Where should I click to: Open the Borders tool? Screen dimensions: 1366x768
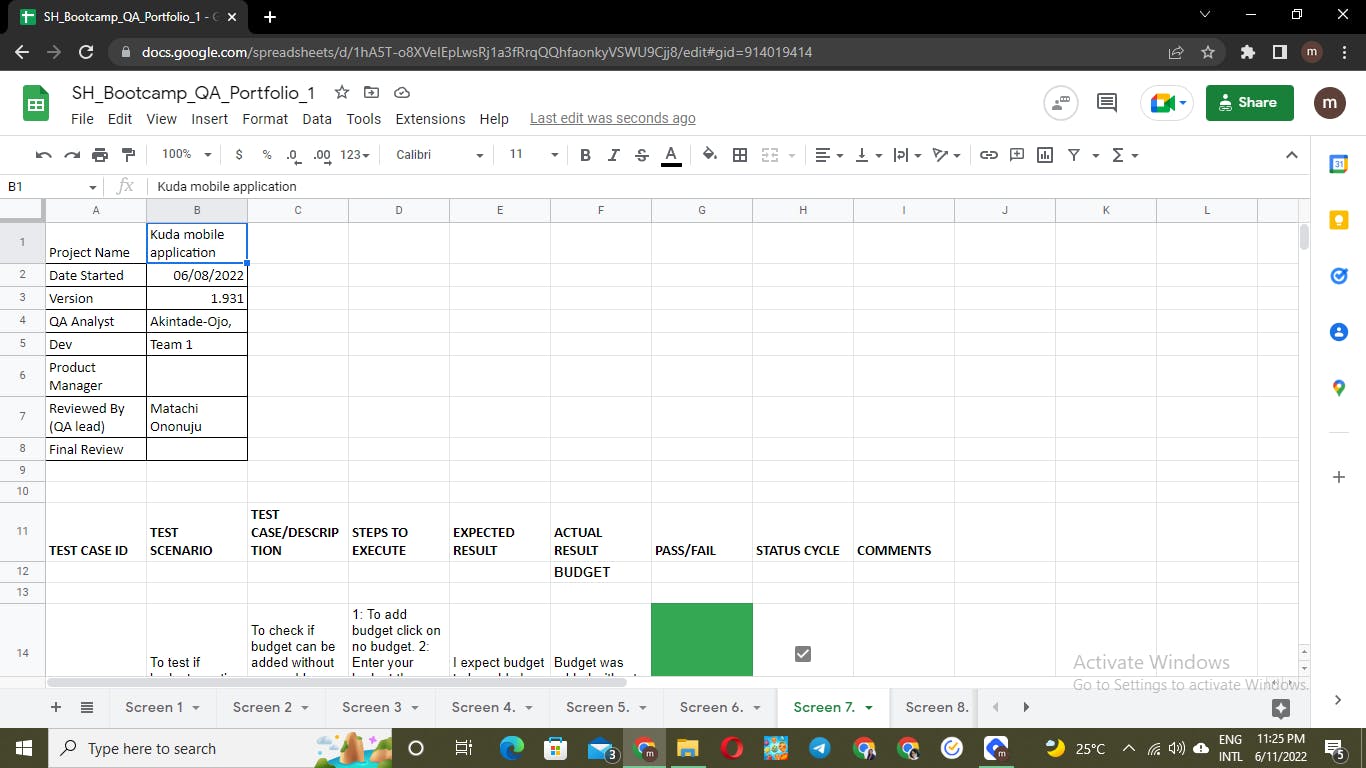(x=740, y=155)
